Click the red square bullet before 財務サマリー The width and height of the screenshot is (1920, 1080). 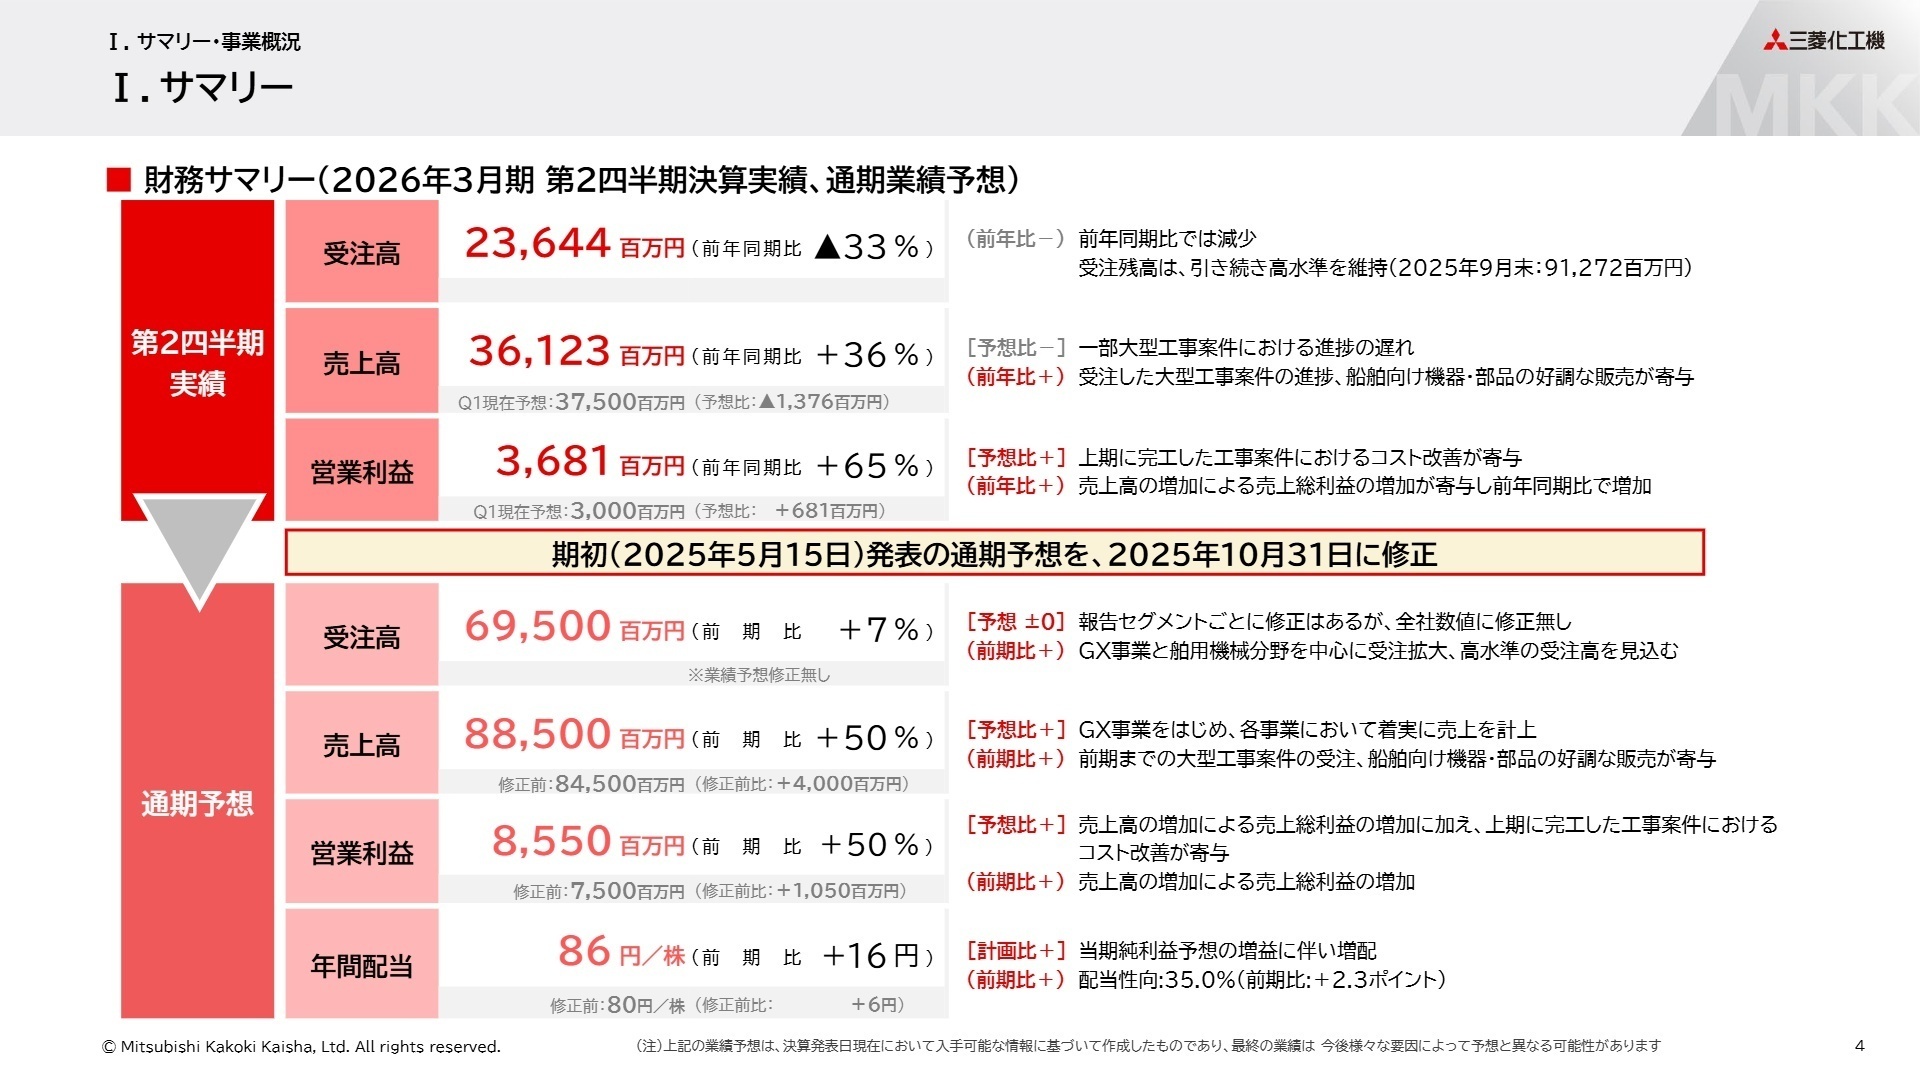(120, 178)
